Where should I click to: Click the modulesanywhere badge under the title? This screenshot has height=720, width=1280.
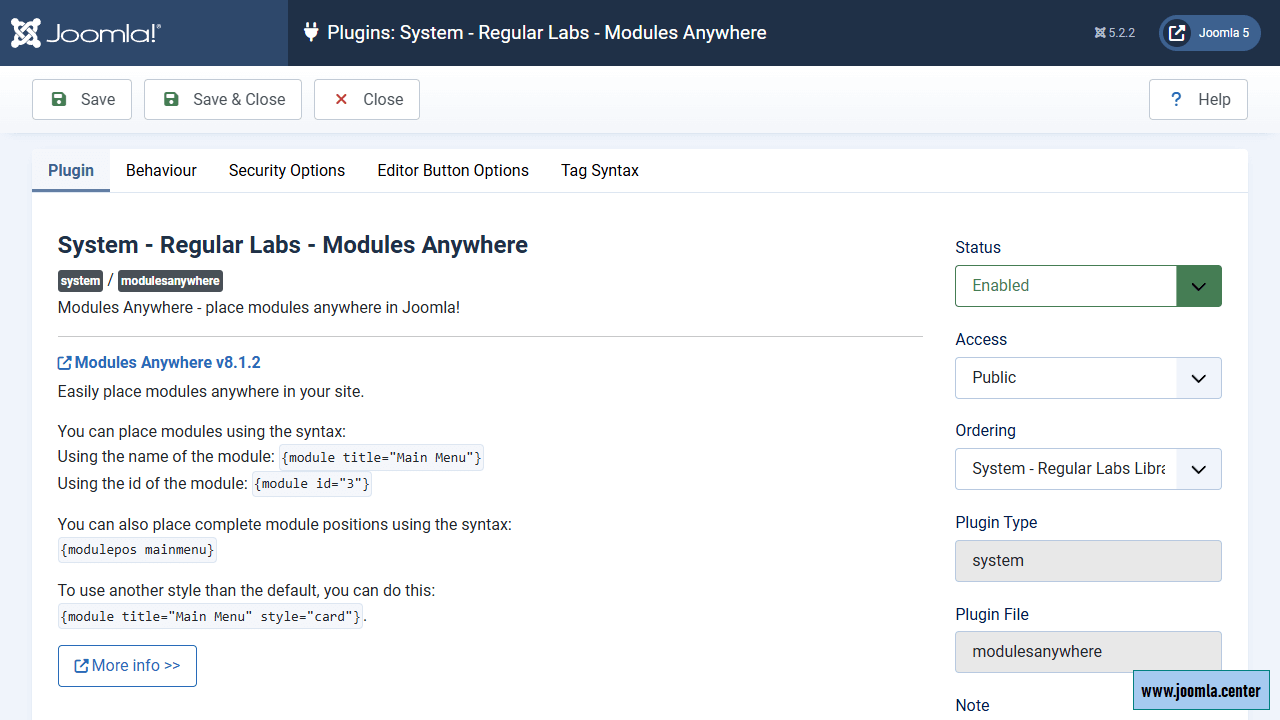click(x=170, y=281)
